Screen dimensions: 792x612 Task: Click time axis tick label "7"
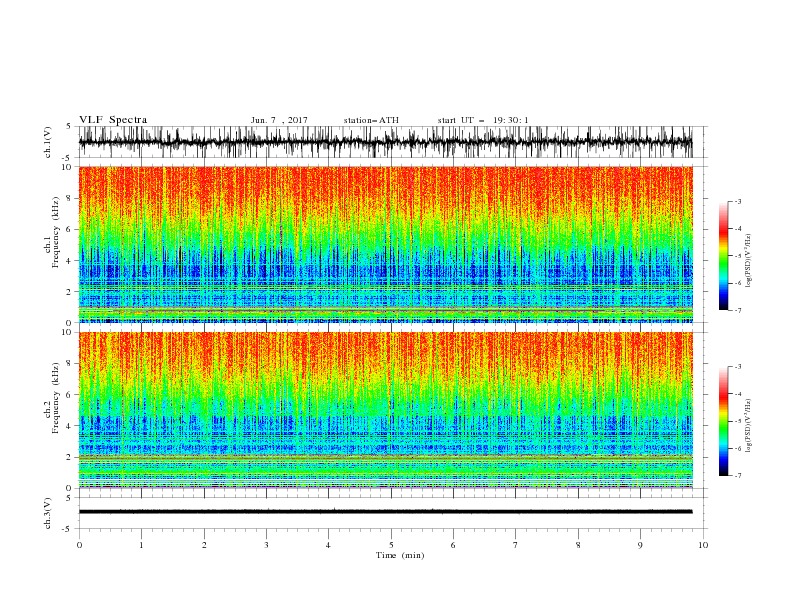click(516, 545)
